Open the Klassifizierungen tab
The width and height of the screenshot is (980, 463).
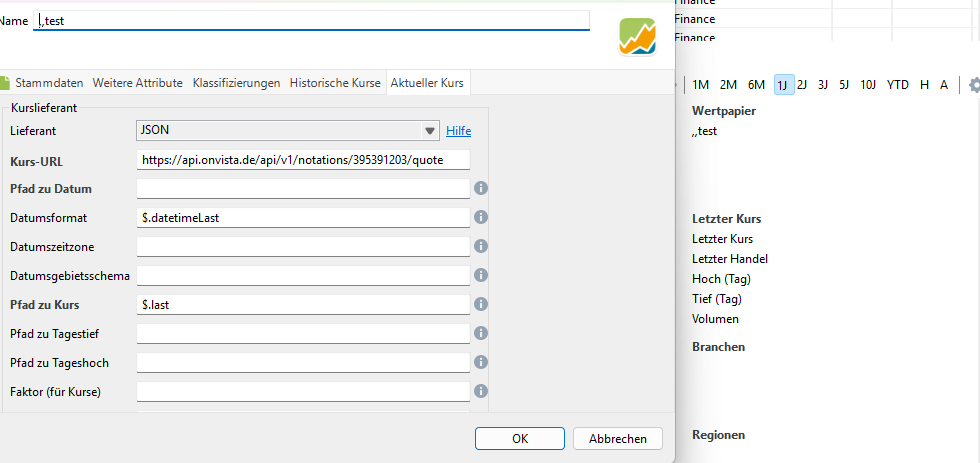coord(236,82)
